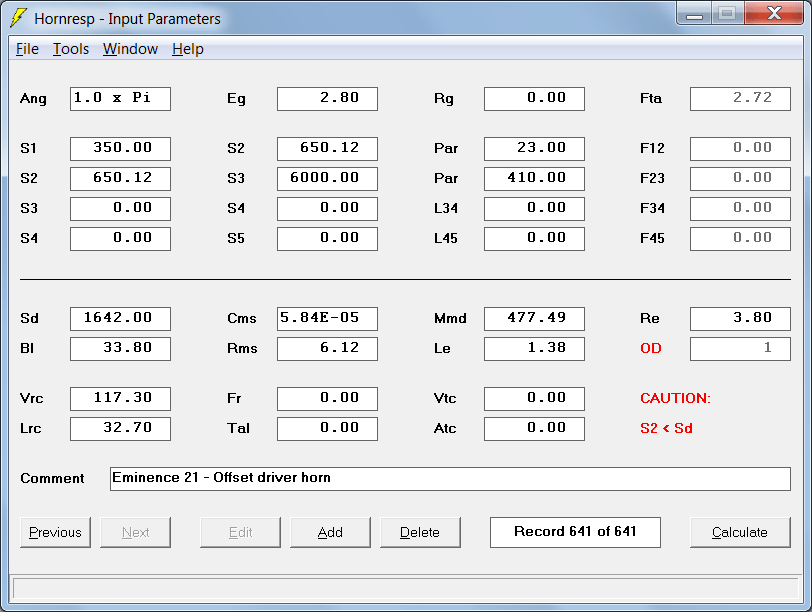Click the F34 field
The image size is (812, 612).
pos(741,209)
